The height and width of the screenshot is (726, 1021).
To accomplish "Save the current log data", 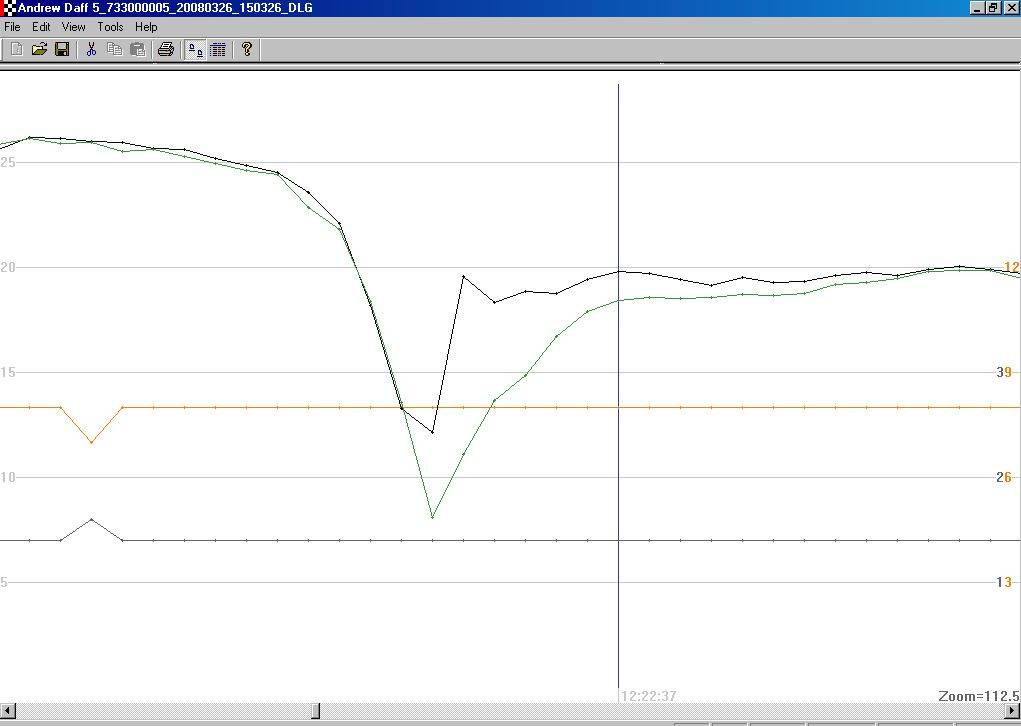I will tap(61, 49).
